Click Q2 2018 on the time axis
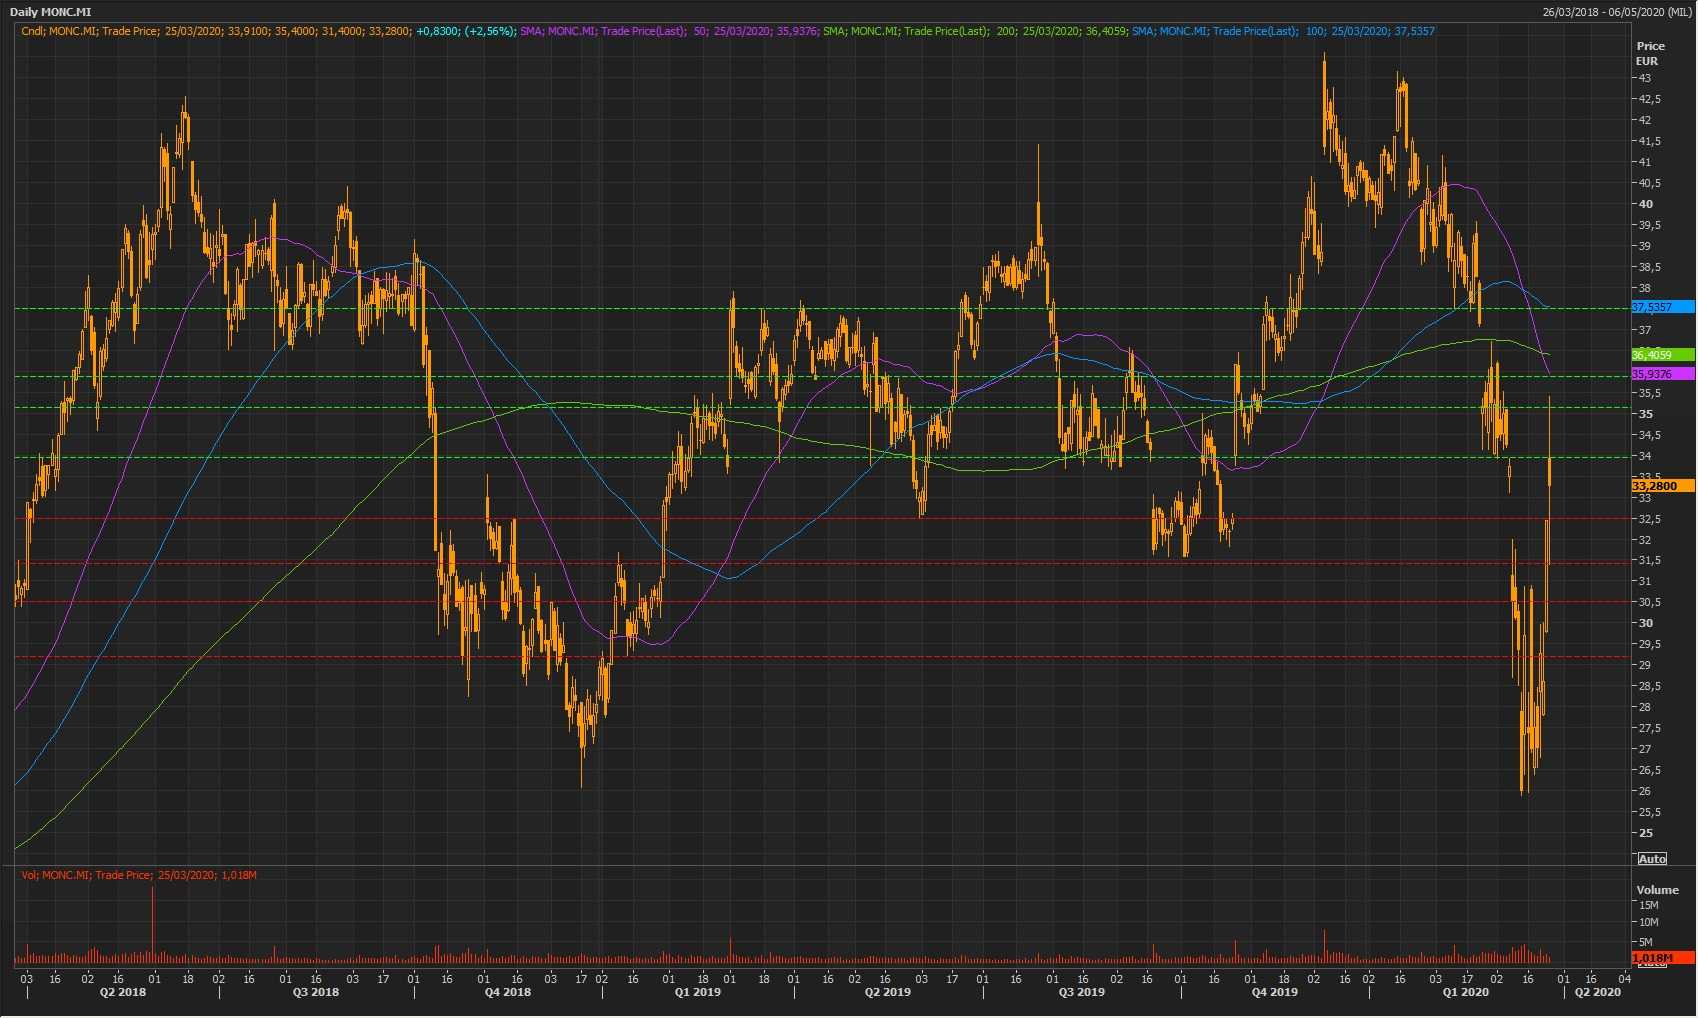Screen dimensions: 1698x1018 pyautogui.click(x=122, y=992)
